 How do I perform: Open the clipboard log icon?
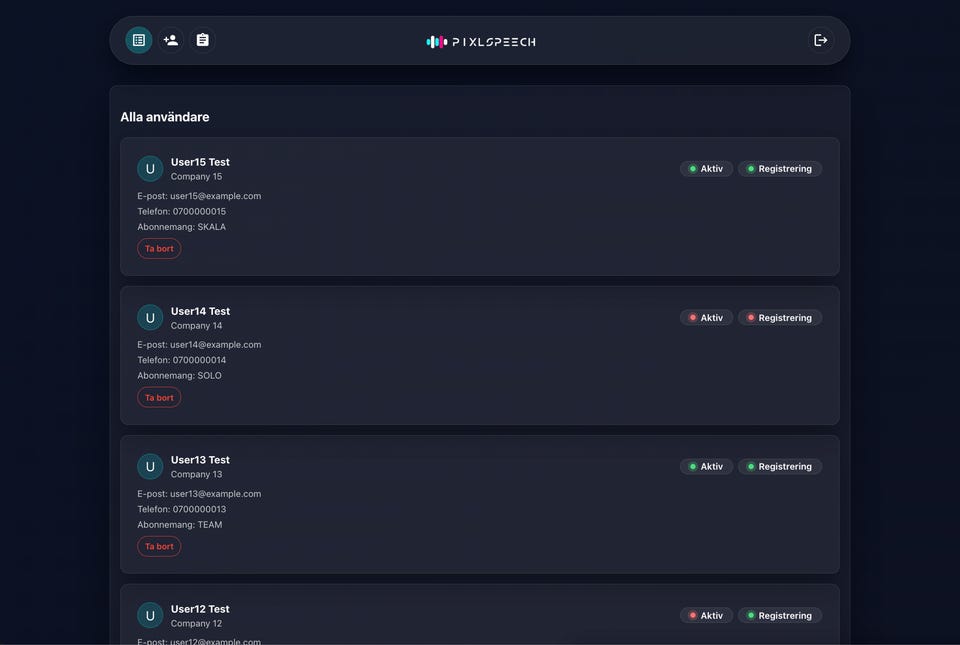202,40
